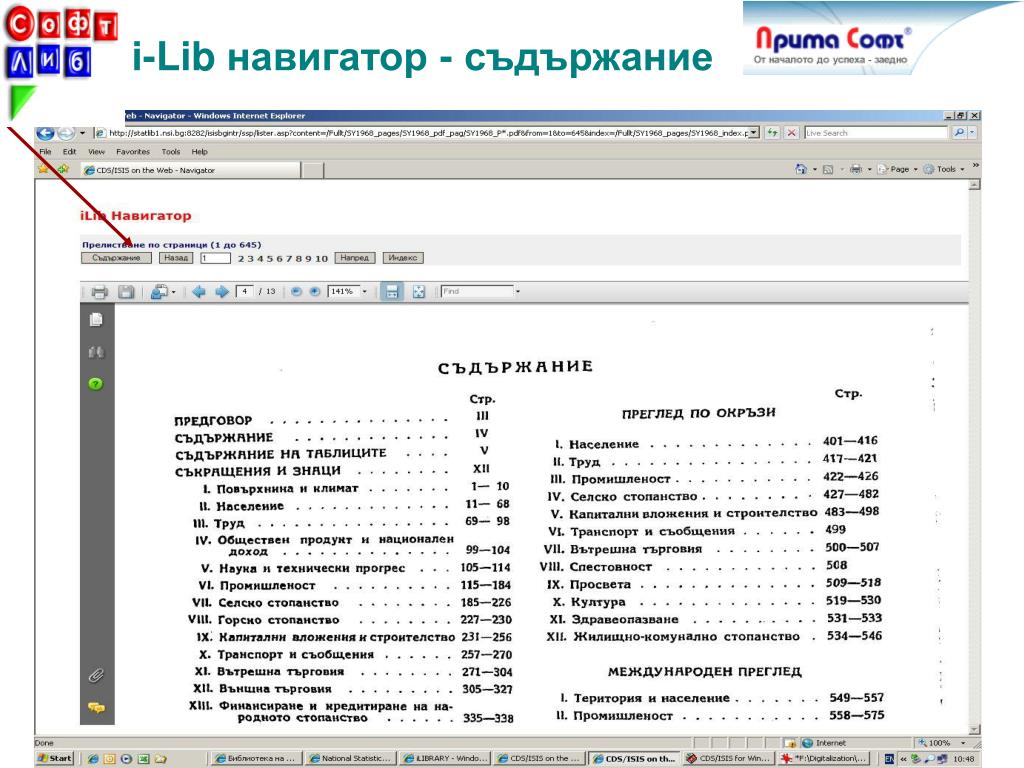Switch to CDS/ISIS for Win taskbar window
Image resolution: width=1024 pixels, height=768 pixels.
729,758
